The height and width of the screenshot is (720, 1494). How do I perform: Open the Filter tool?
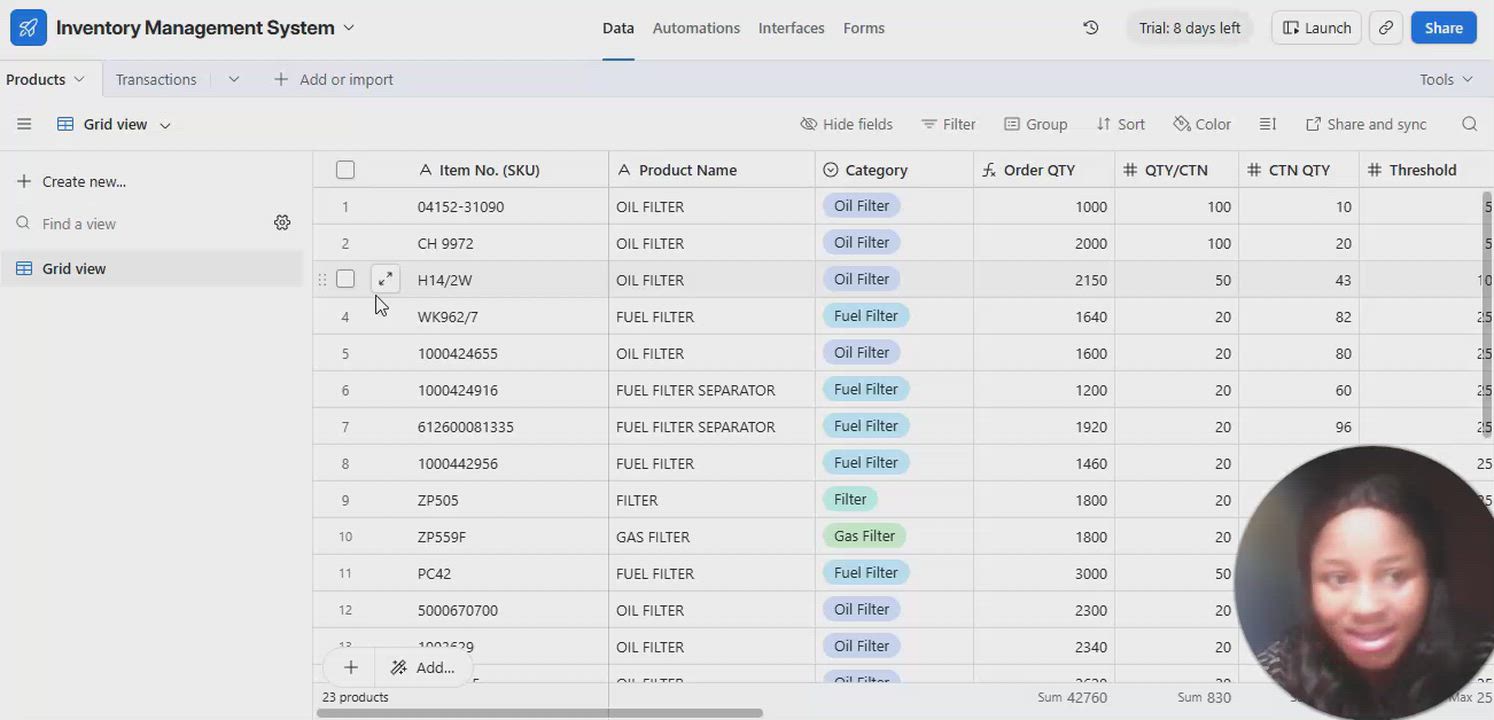click(x=948, y=124)
